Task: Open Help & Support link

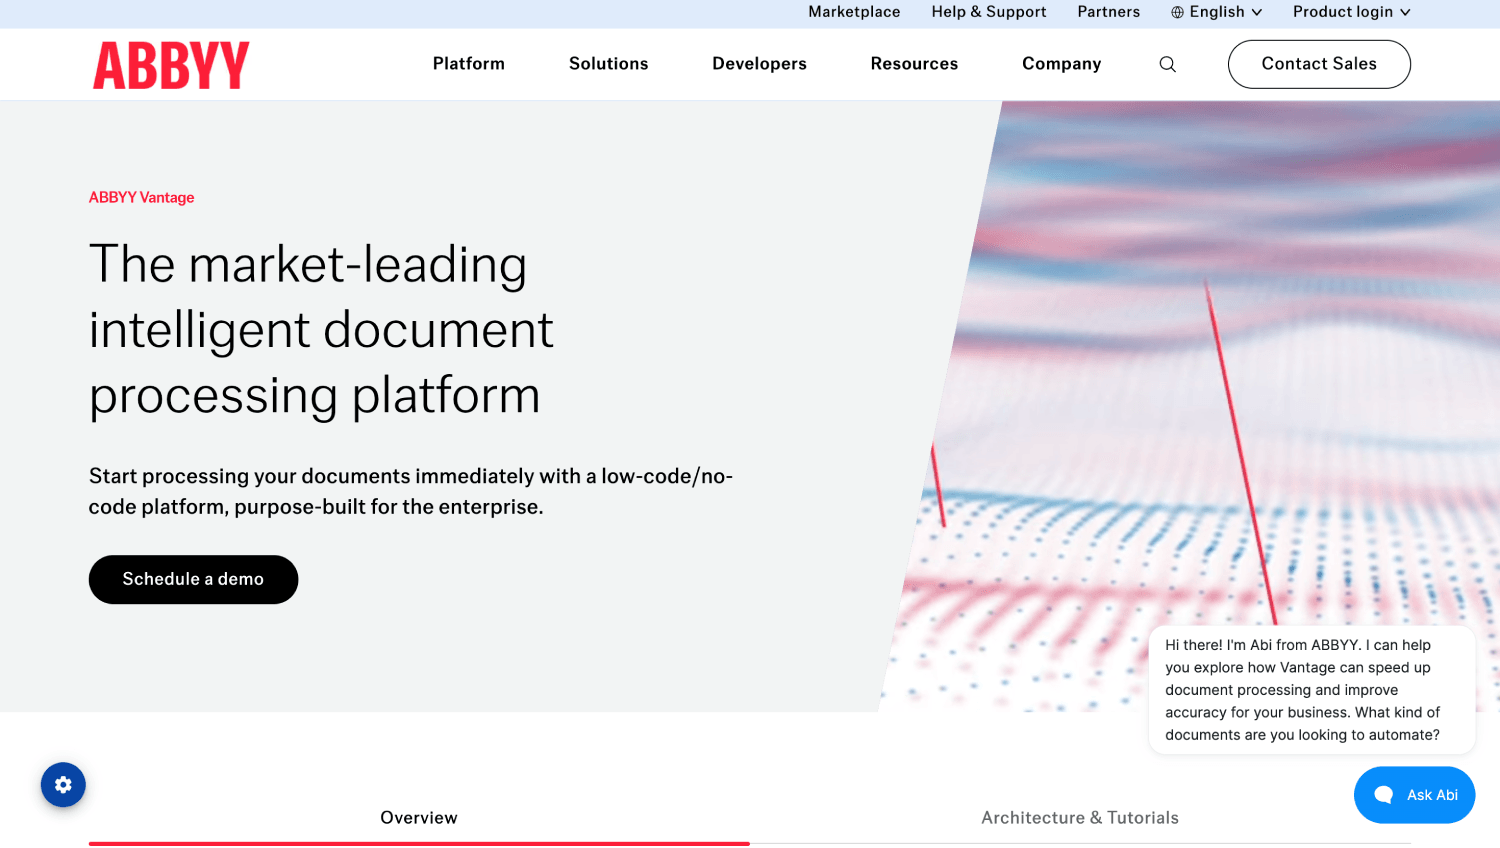Action: pos(989,12)
